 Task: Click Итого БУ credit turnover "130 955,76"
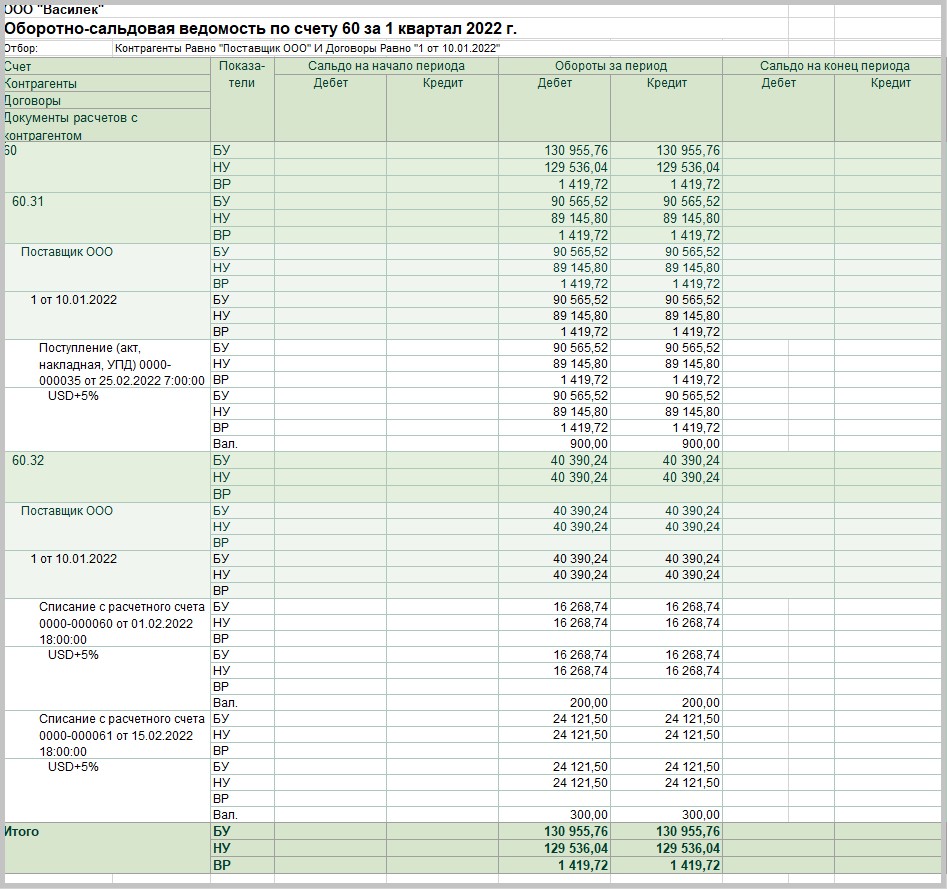click(689, 832)
